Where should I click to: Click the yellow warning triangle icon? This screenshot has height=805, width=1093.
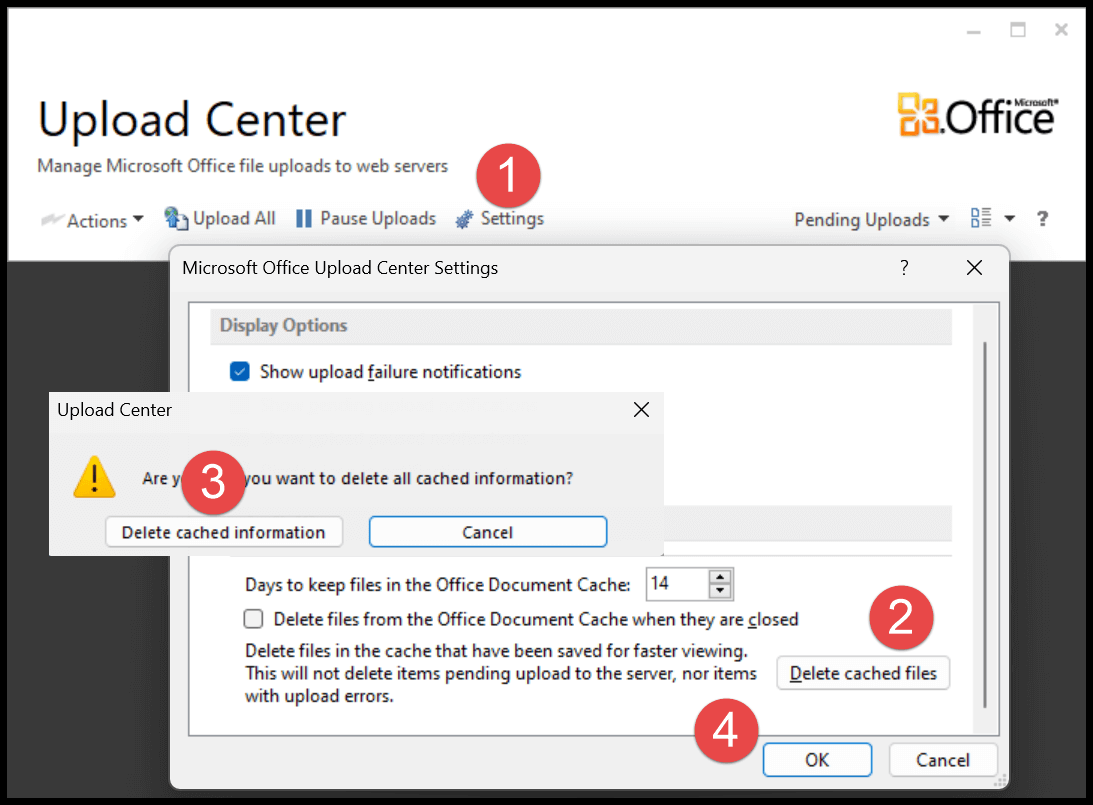pos(94,478)
